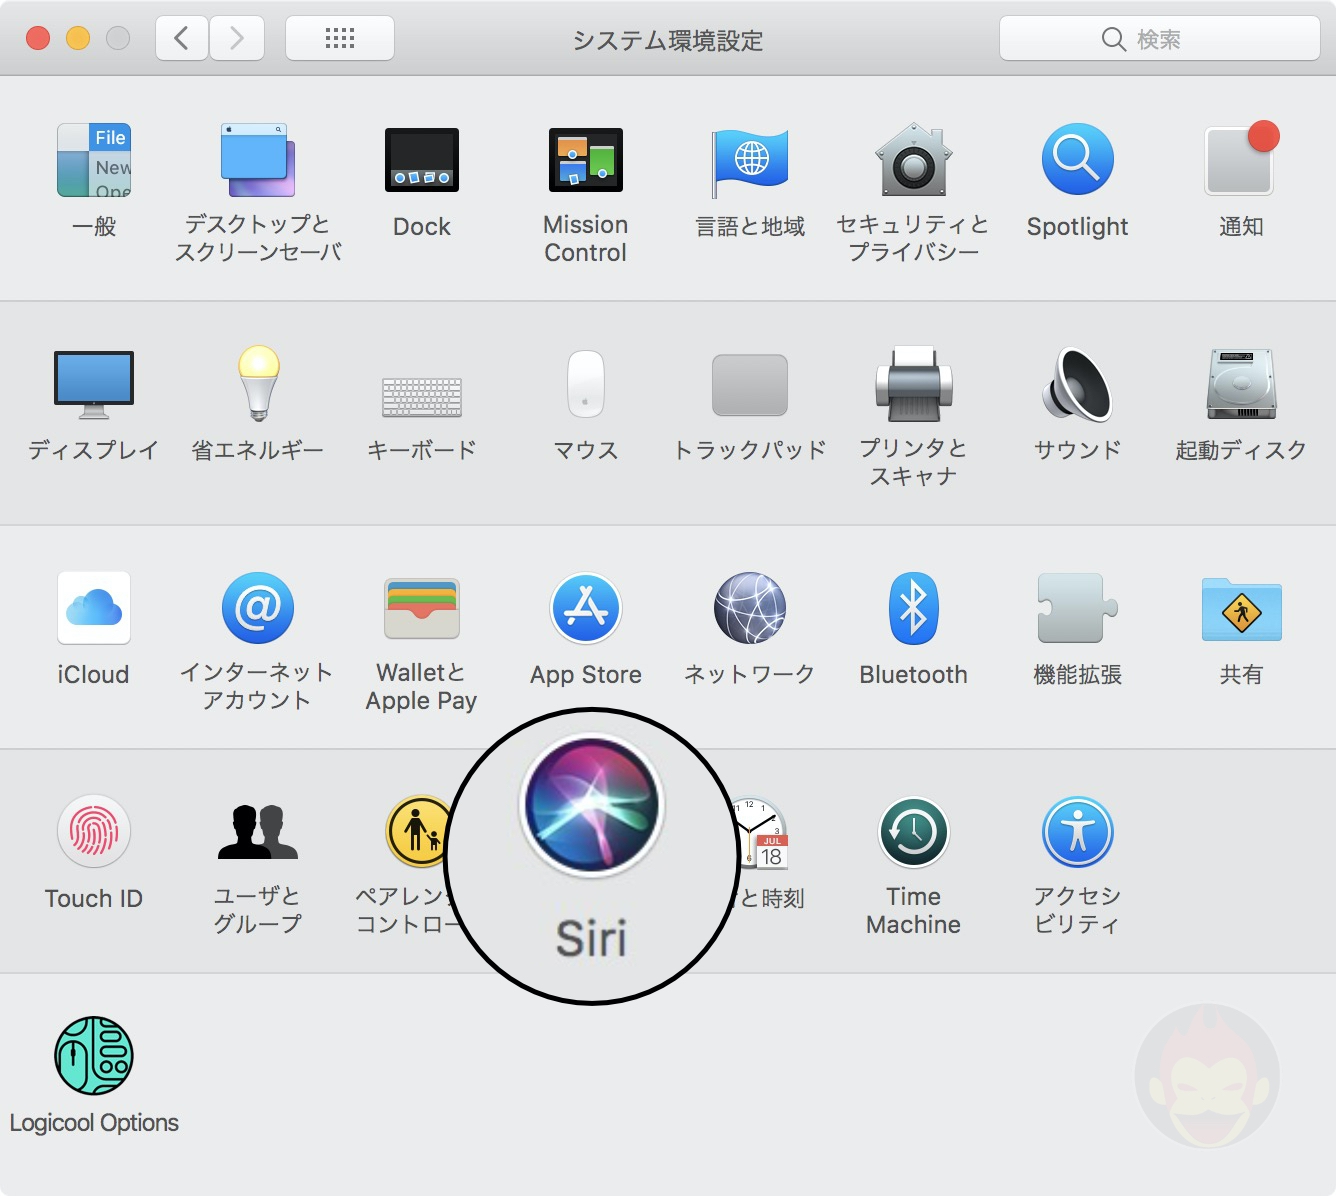Open 起動ディスク hard drive icon
This screenshot has height=1196, width=1336.
click(x=1241, y=384)
